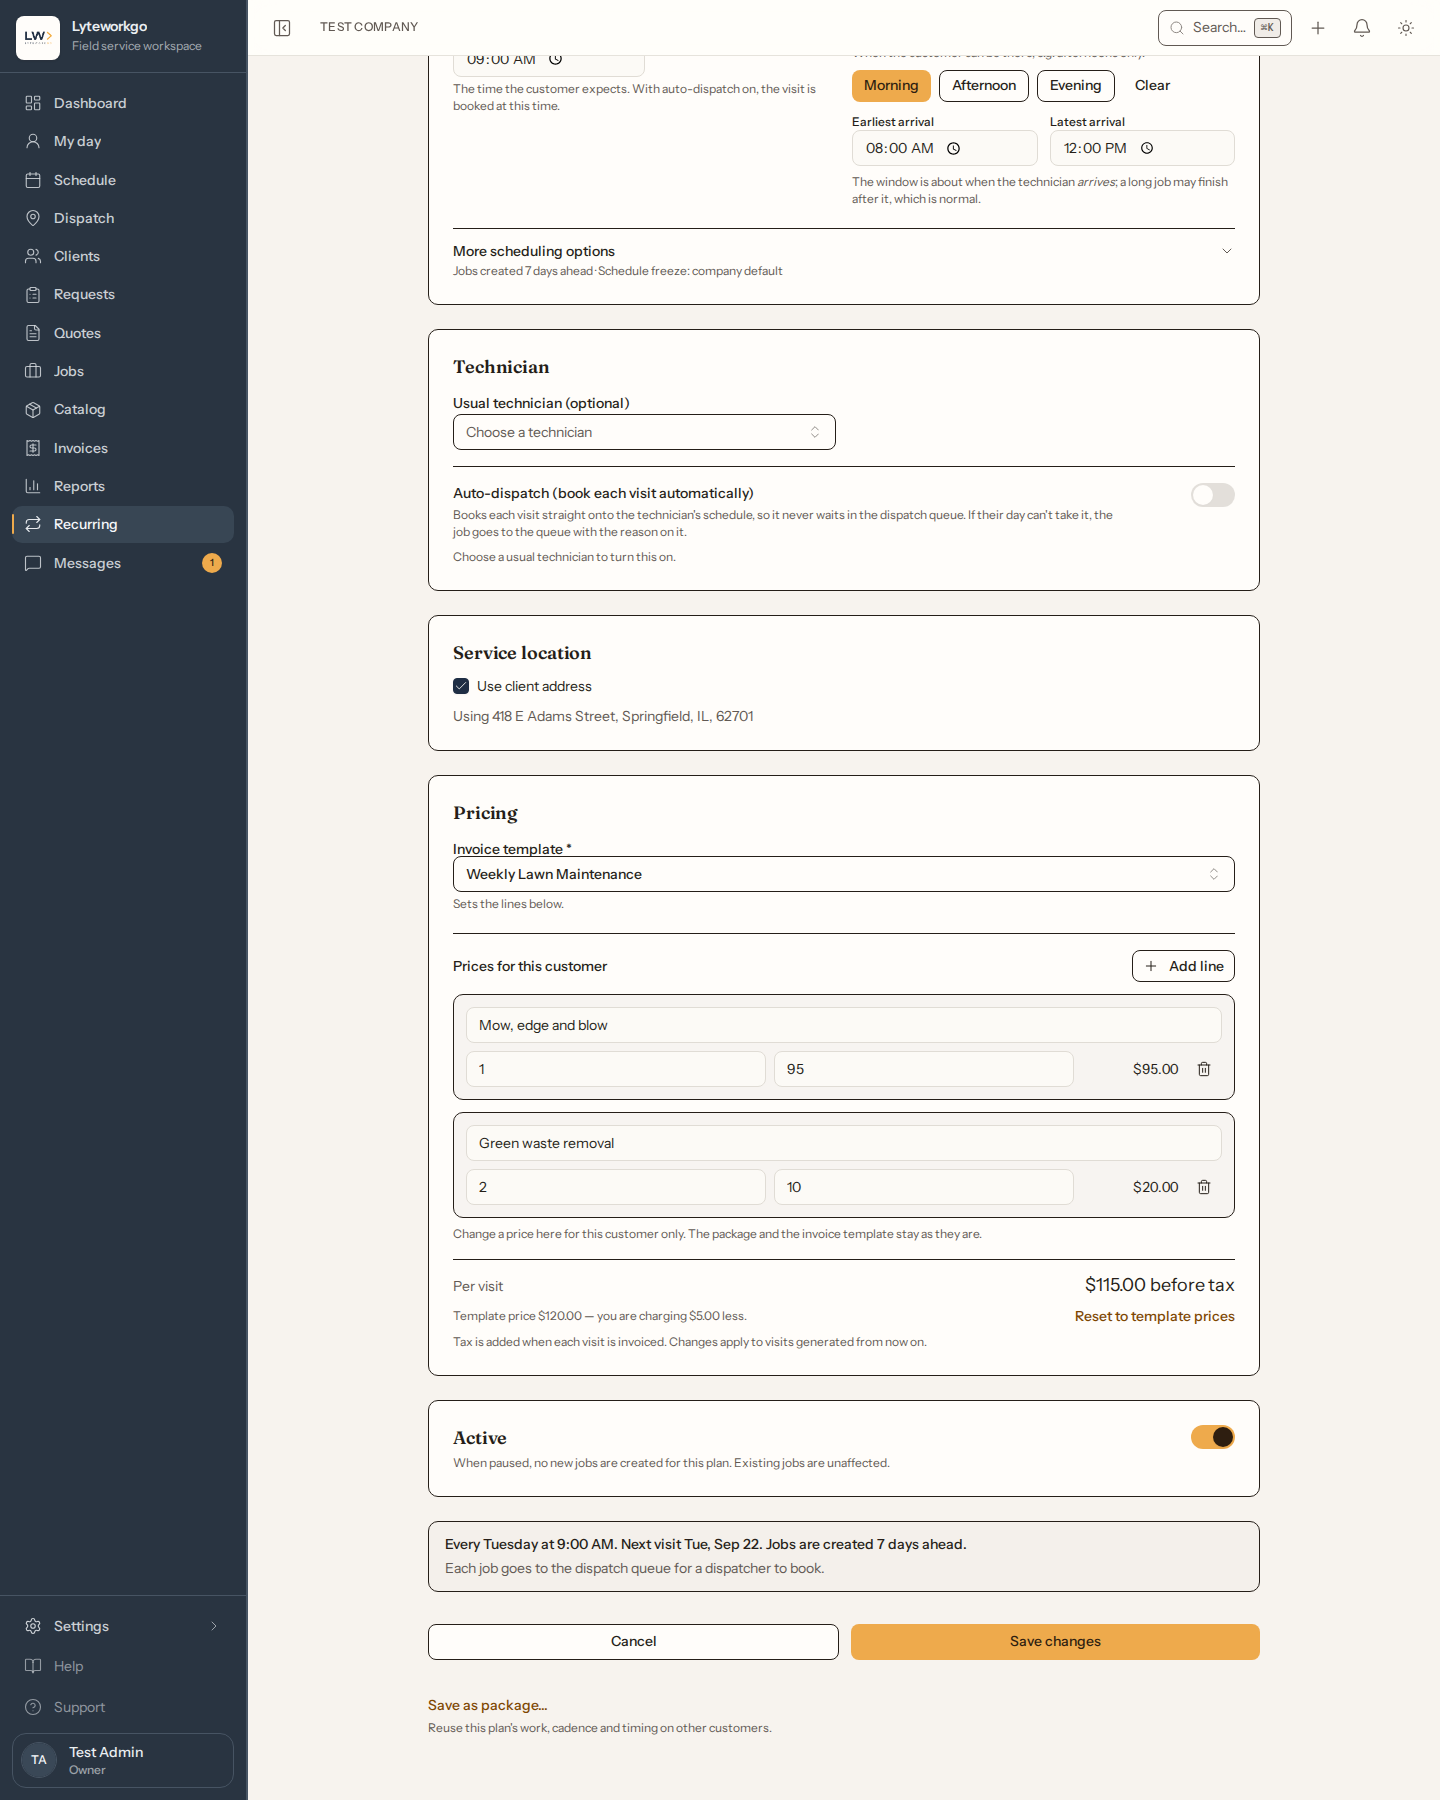
Task: Click the plus quick-create icon in header
Action: click(x=1318, y=28)
